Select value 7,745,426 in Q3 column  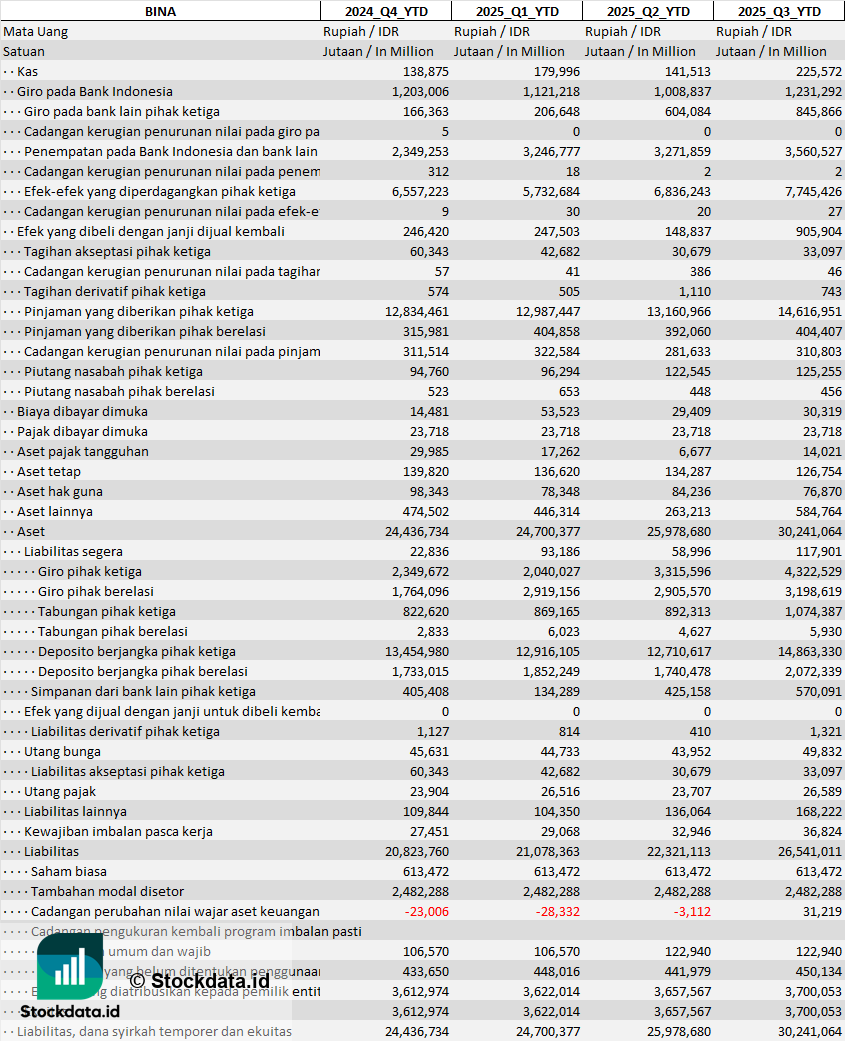pos(813,192)
